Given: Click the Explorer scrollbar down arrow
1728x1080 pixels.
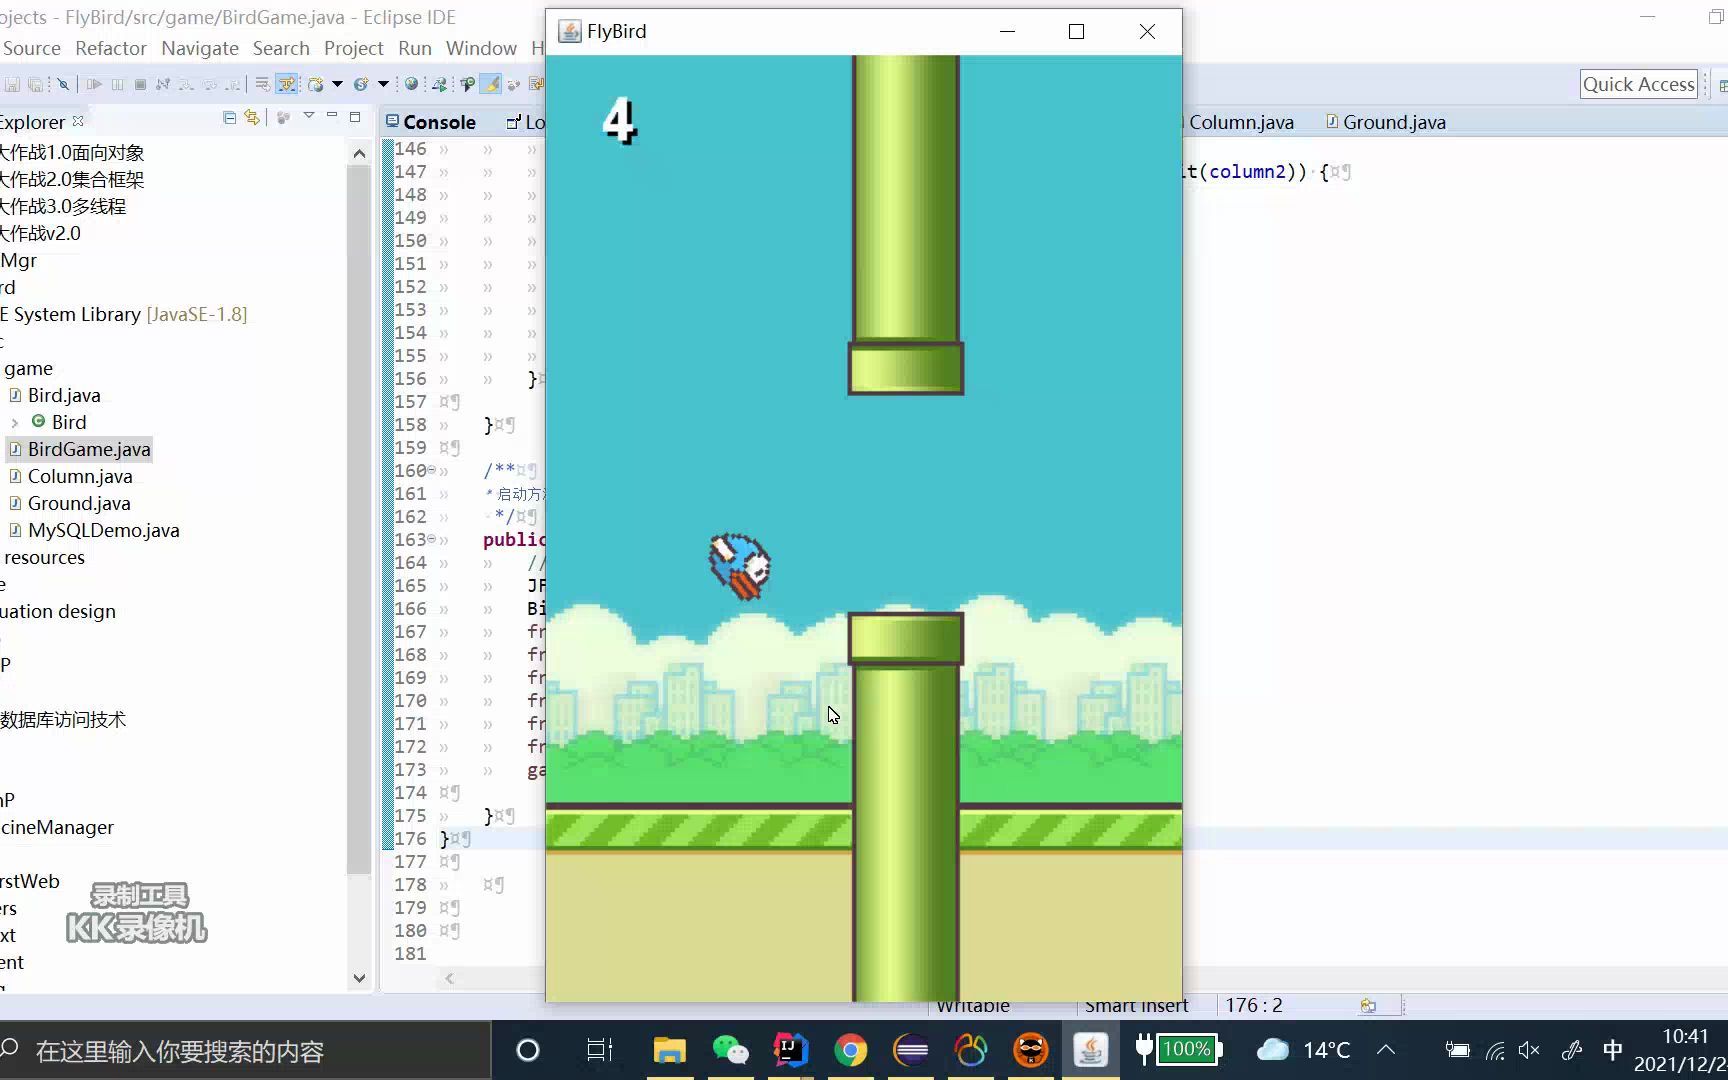Looking at the screenshot, I should pyautogui.click(x=359, y=978).
